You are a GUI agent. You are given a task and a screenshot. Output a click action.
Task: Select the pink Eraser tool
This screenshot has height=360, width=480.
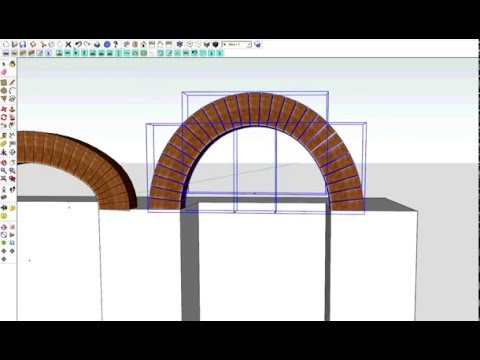click(4, 72)
